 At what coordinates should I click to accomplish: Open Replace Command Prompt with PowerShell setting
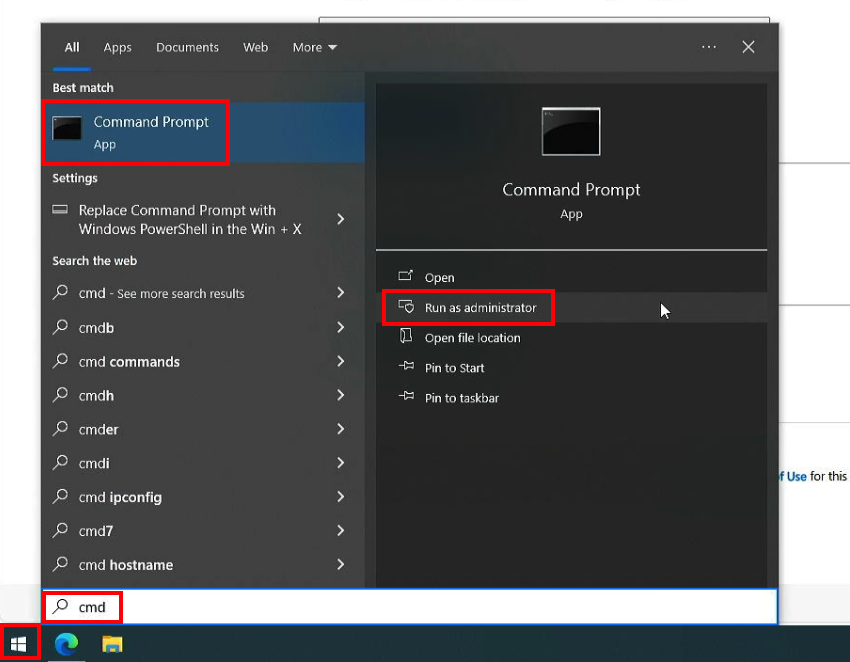coord(203,220)
